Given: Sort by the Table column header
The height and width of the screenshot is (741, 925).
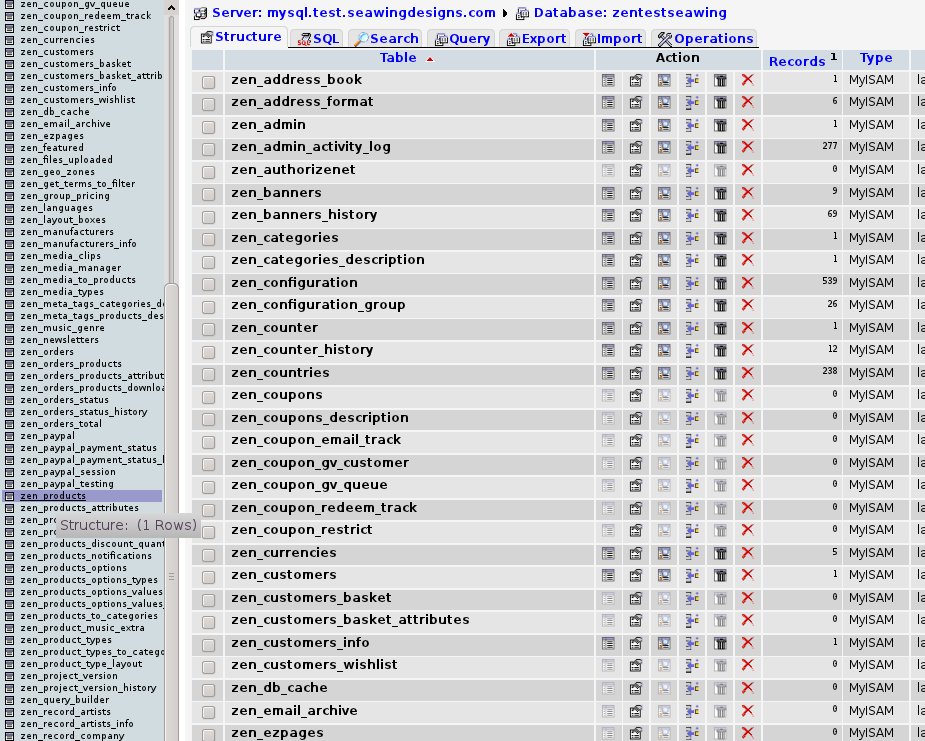Looking at the screenshot, I should (x=398, y=58).
